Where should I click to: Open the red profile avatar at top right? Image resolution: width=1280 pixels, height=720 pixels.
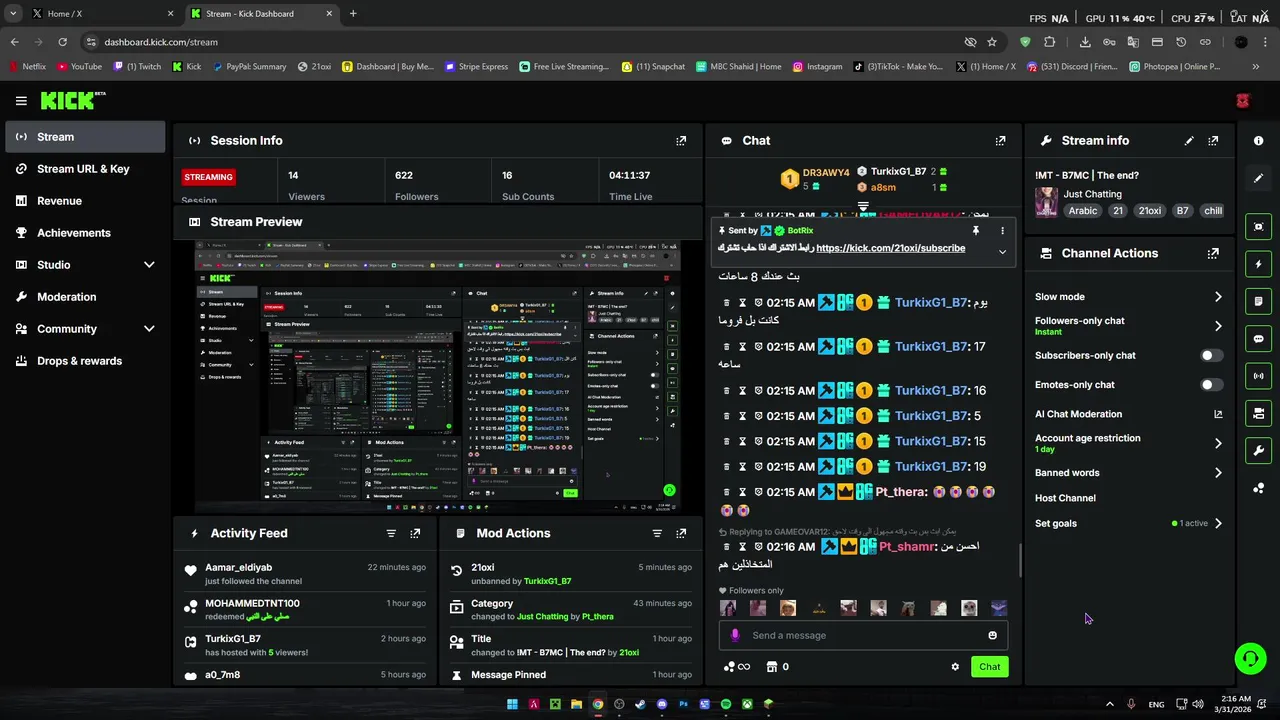pyautogui.click(x=1243, y=100)
